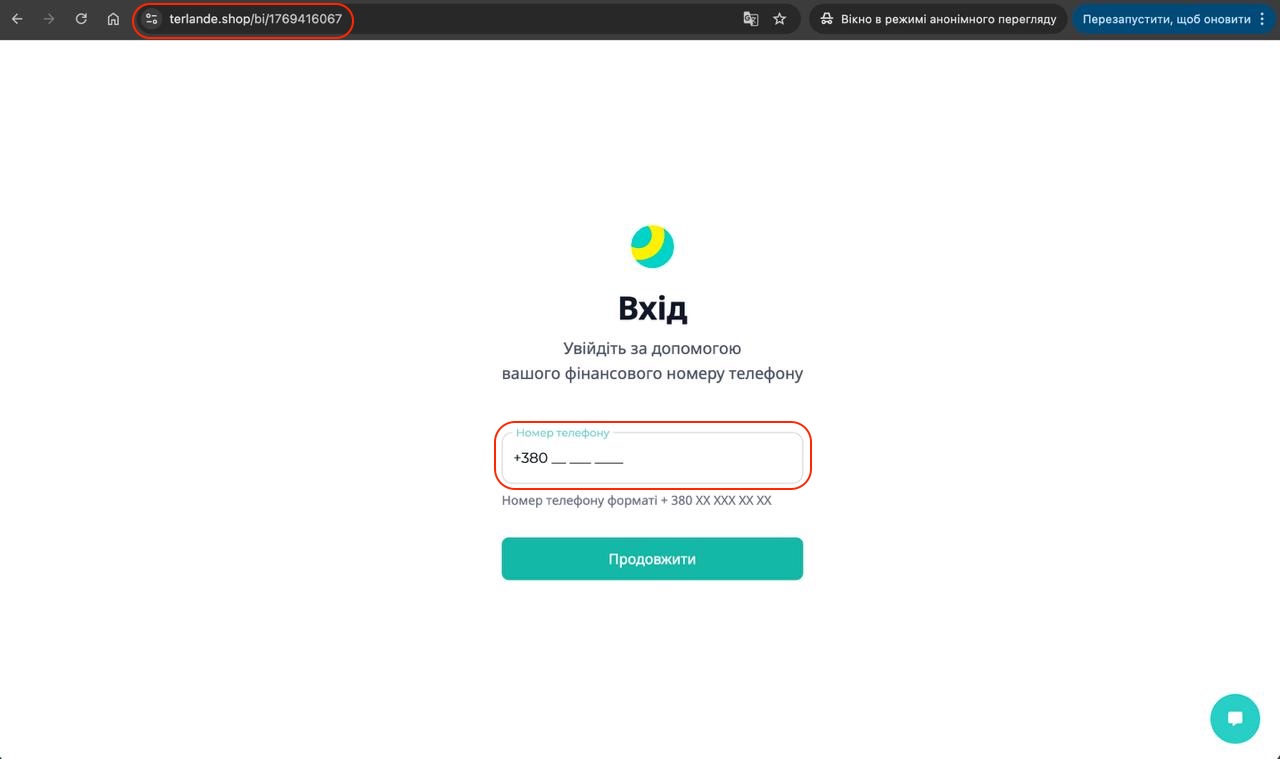Select the terlande.shop URL in address bar
Viewport: 1280px width, 759px height.
tap(256, 19)
